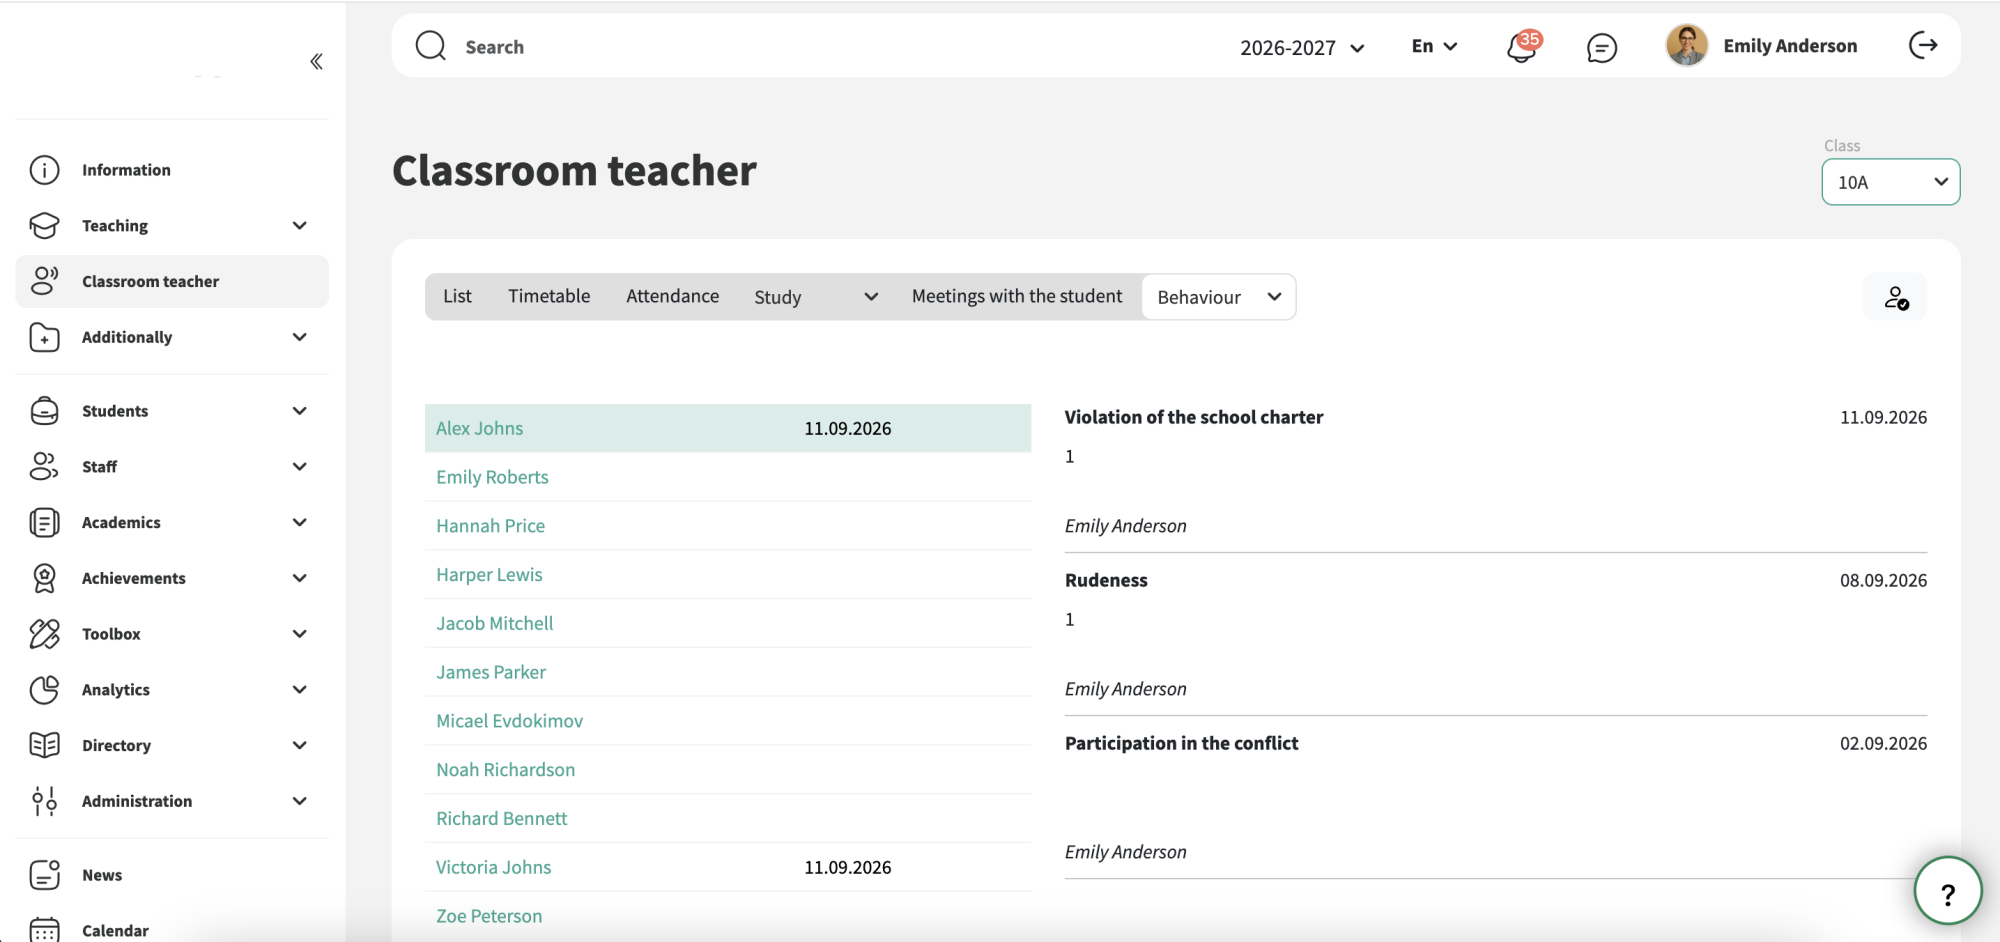Click Emily Anderson's profile avatar
This screenshot has width=2000, height=942.
(1687, 46)
